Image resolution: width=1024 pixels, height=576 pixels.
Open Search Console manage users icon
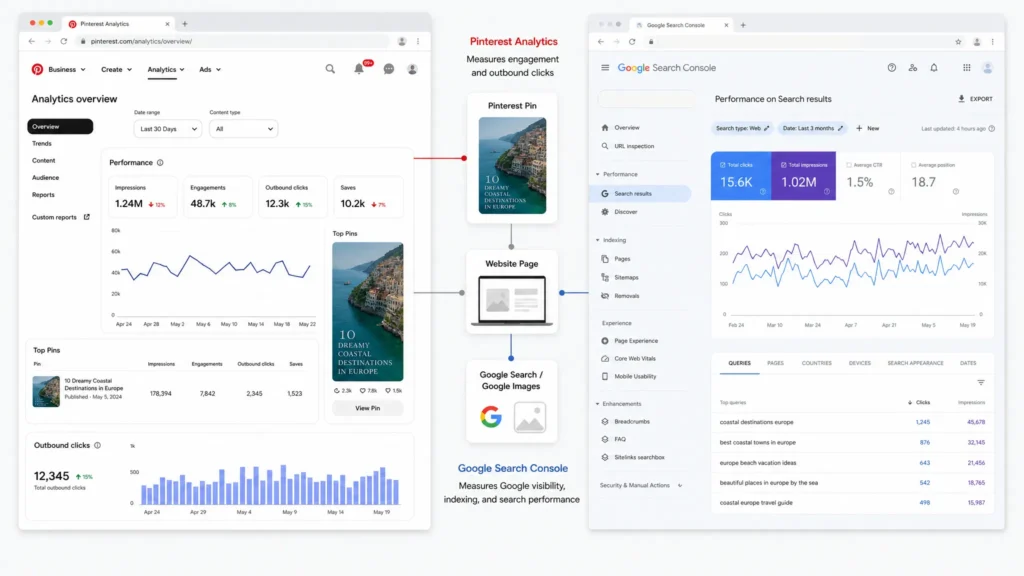[913, 68]
